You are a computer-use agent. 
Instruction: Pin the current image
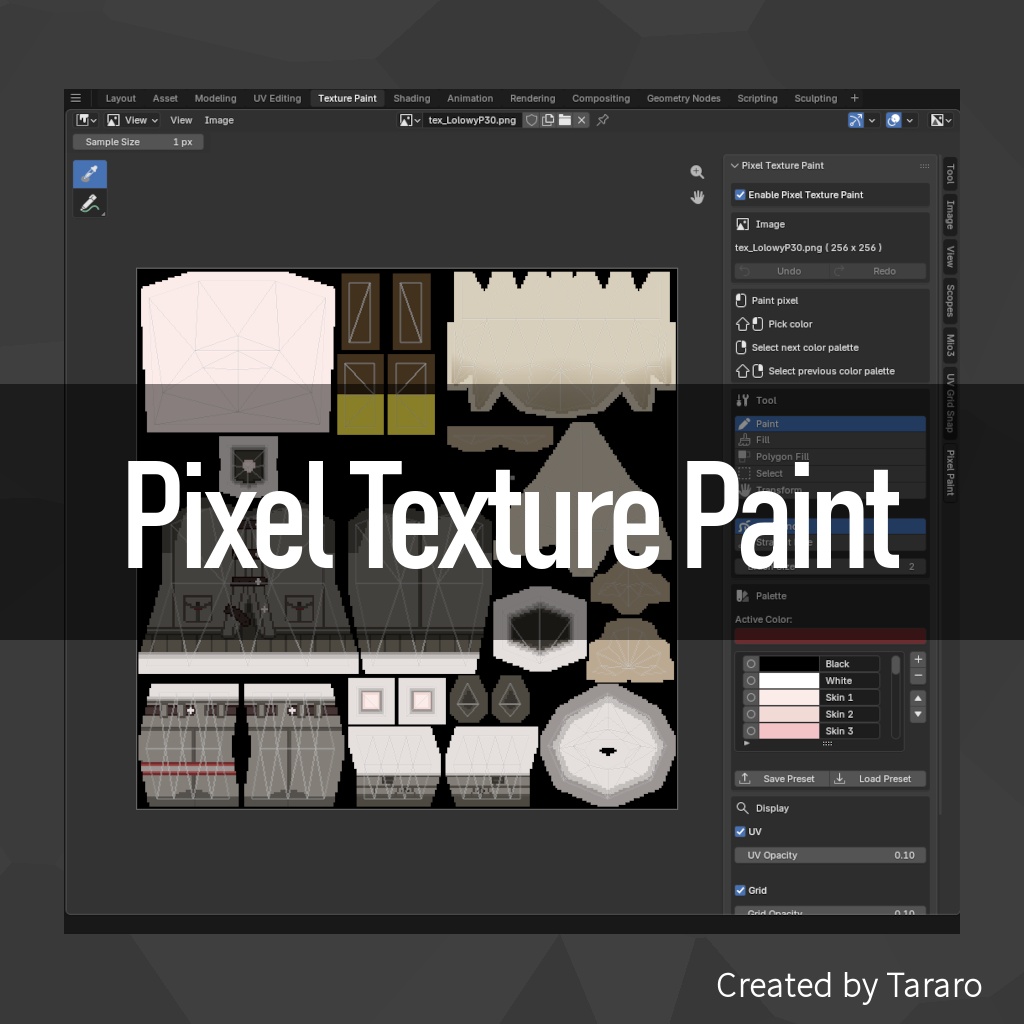click(x=603, y=120)
